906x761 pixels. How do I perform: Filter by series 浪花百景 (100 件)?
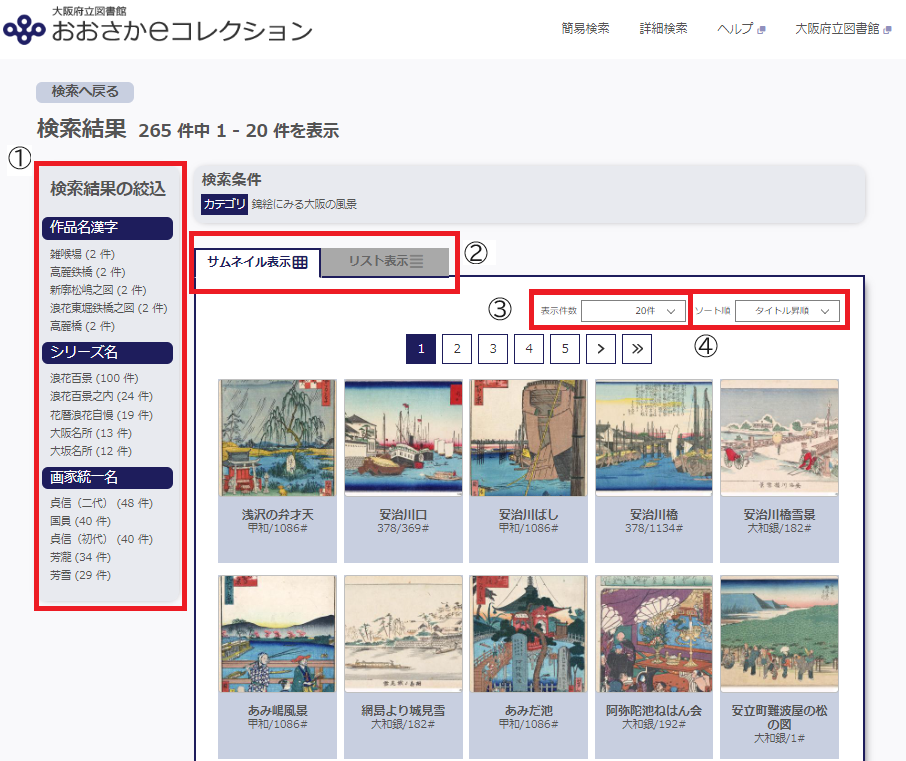[x=94, y=378]
